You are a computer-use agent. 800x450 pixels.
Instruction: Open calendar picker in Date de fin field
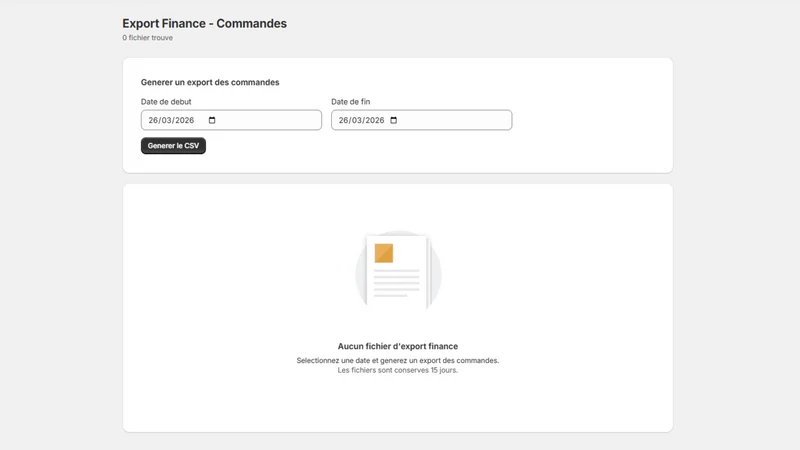click(393, 120)
